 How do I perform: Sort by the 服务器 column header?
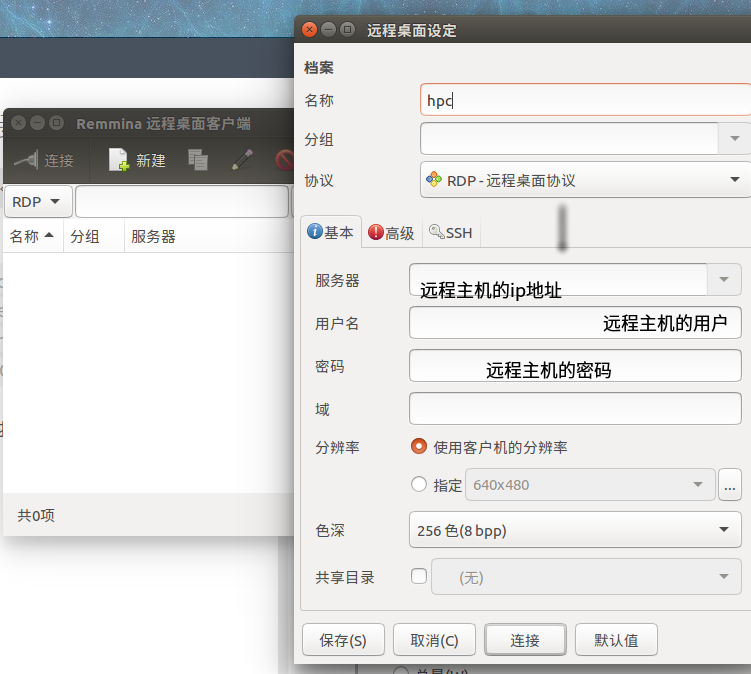tap(209, 236)
